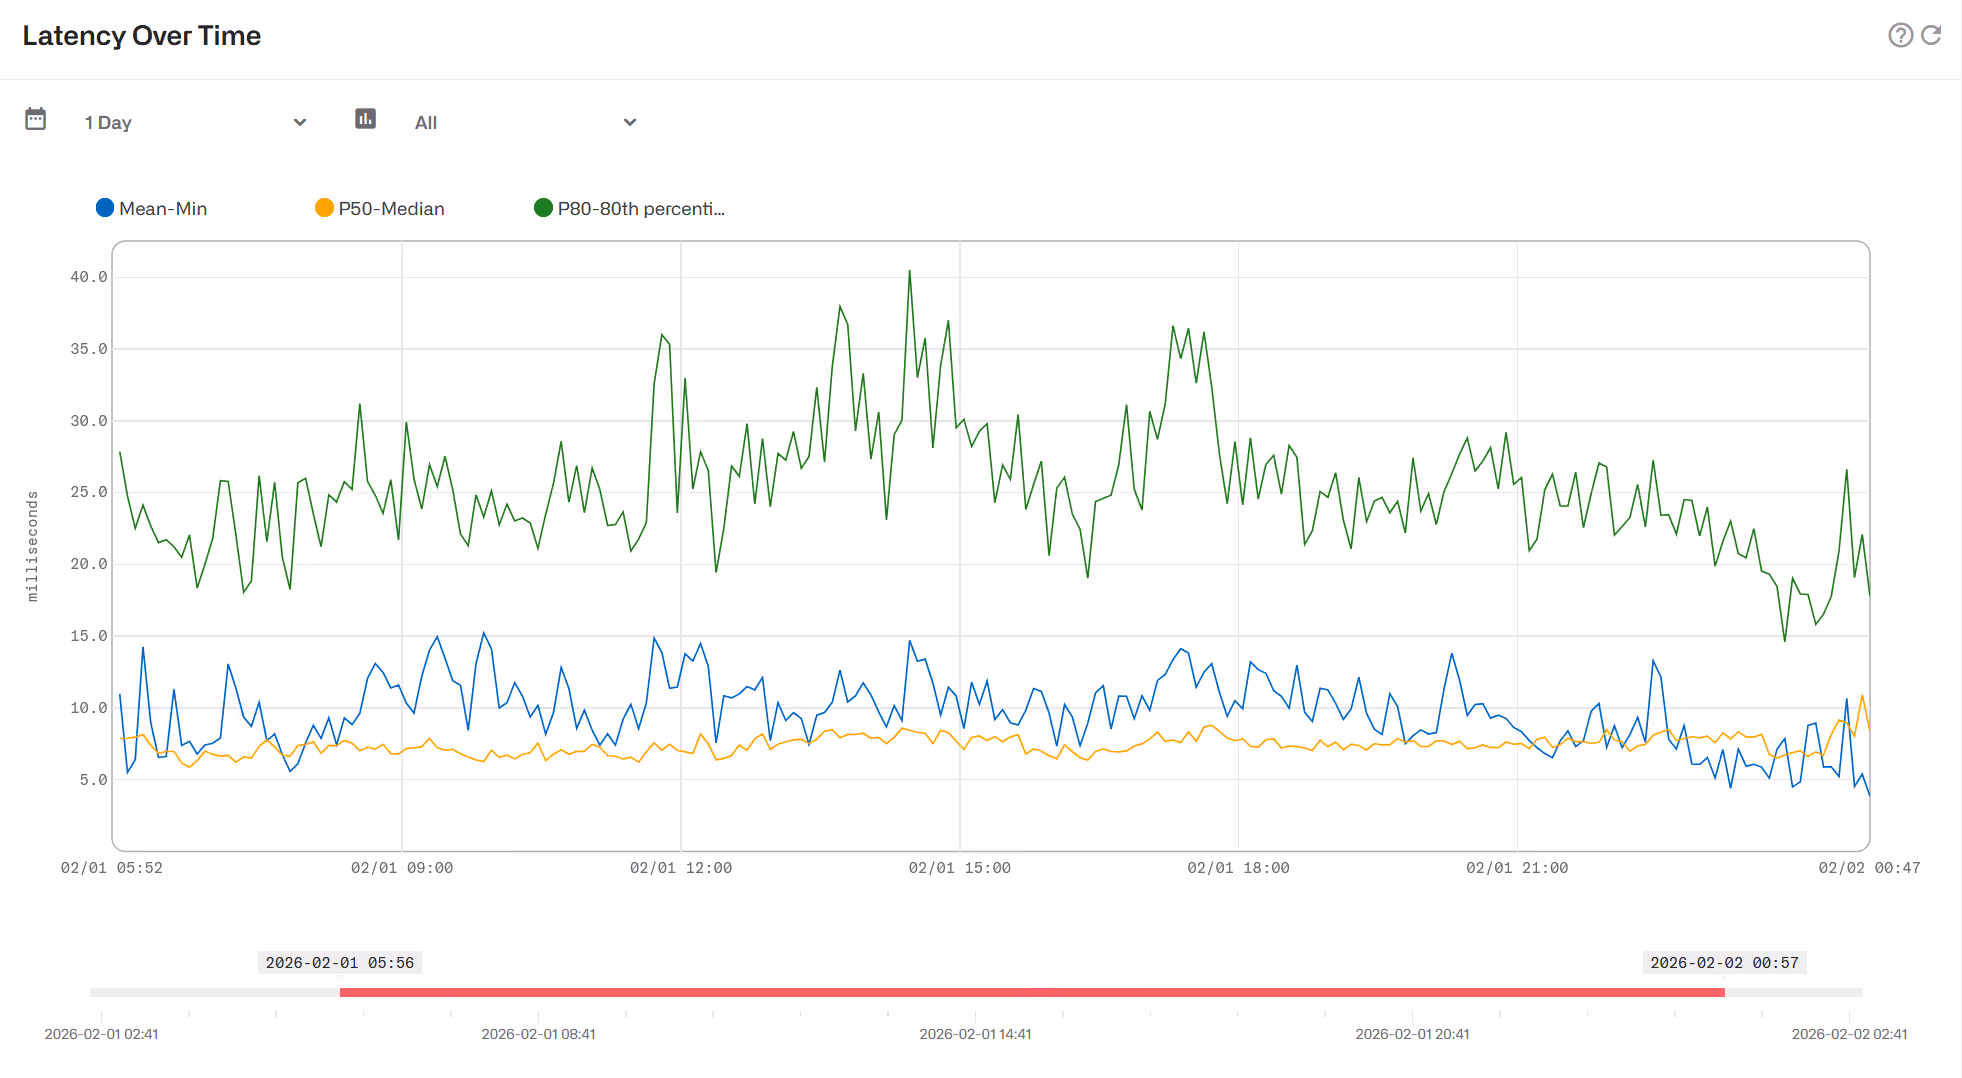Image resolution: width=1962 pixels, height=1078 pixels.
Task: Click y-axis value 25.0
Action: point(89,492)
